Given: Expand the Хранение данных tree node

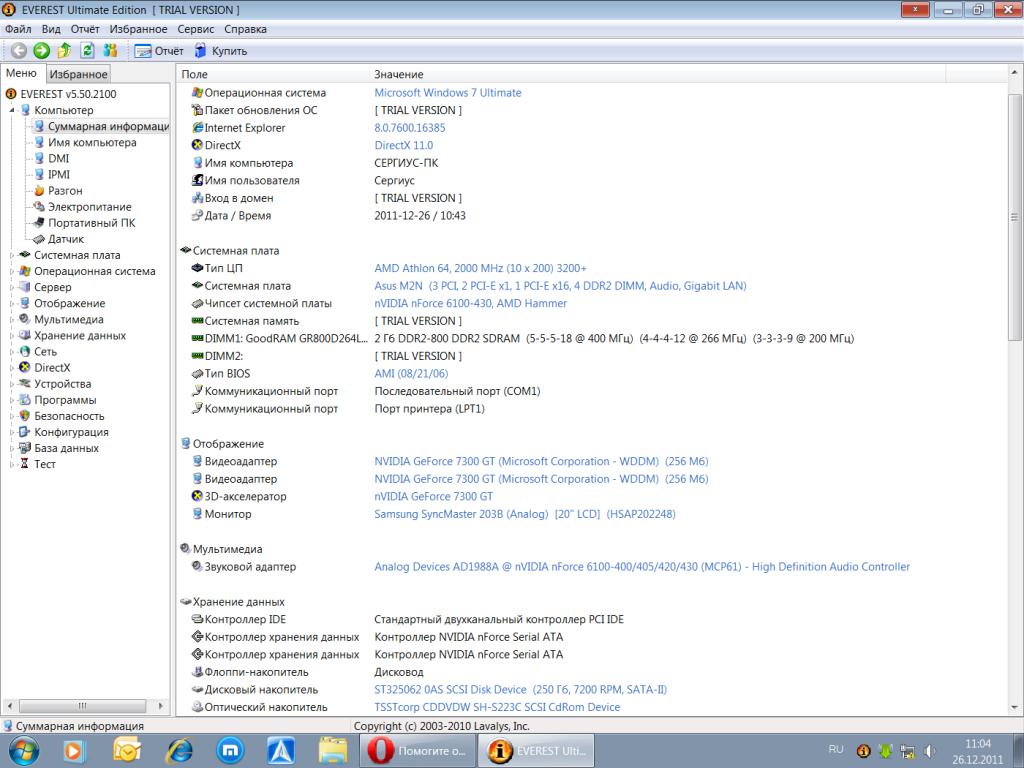Looking at the screenshot, I should point(12,336).
